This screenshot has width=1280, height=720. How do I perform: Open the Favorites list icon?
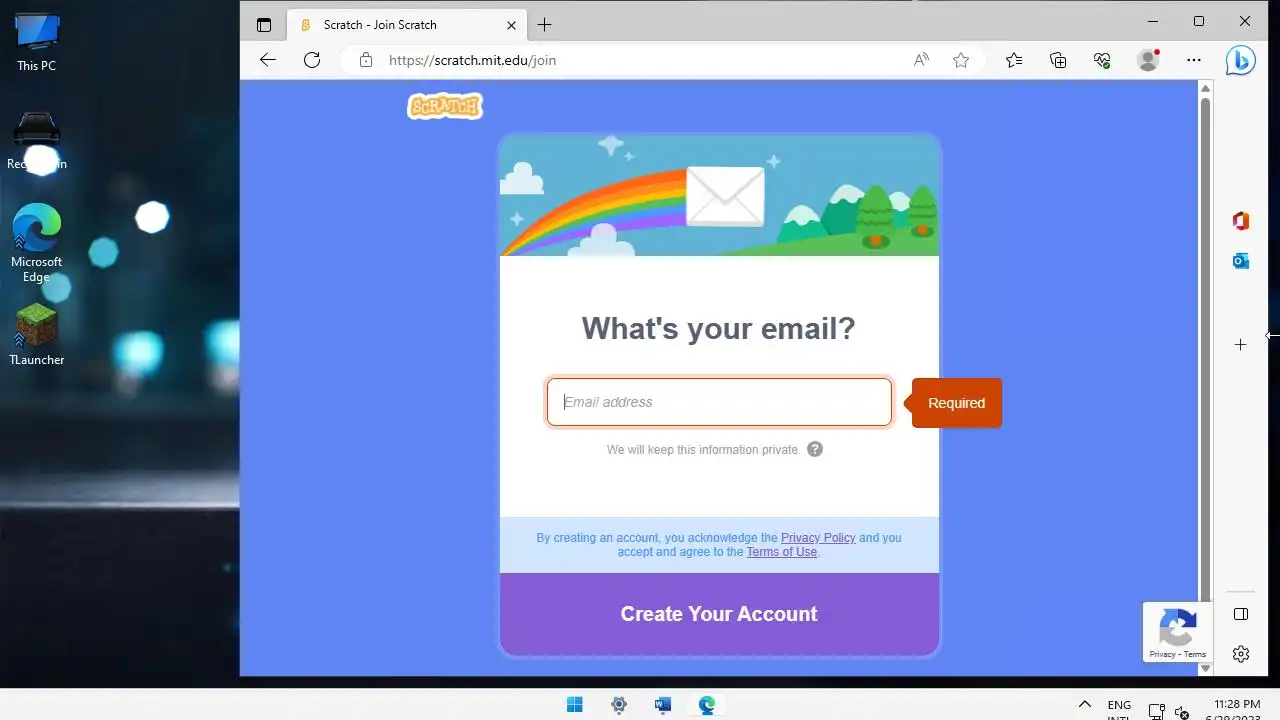1014,60
